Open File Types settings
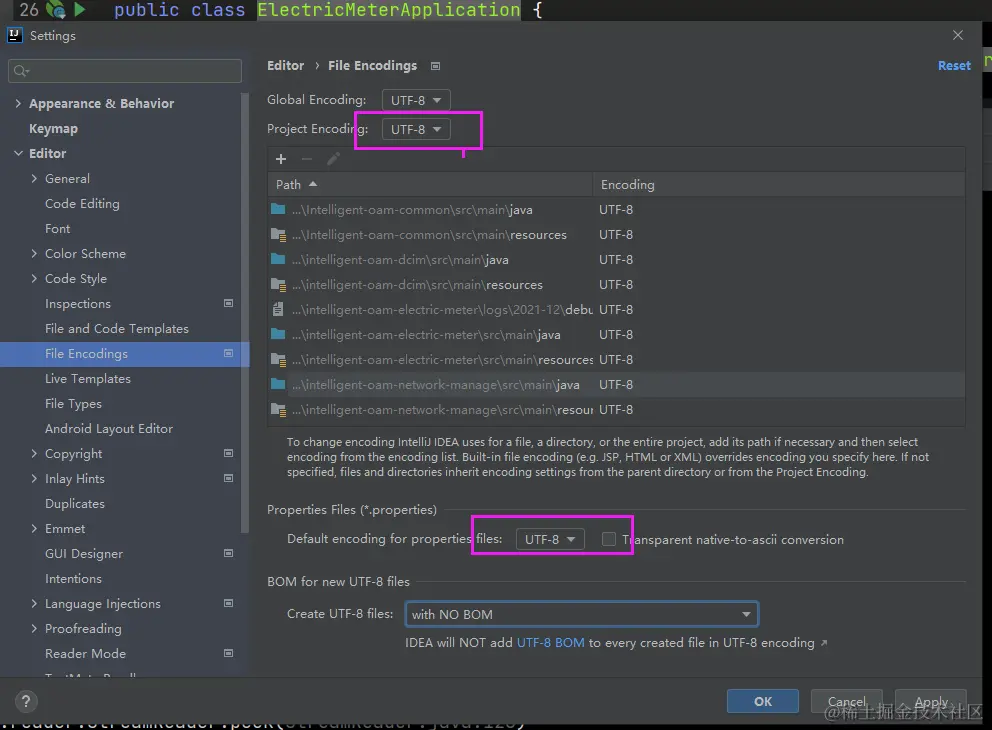 point(73,404)
